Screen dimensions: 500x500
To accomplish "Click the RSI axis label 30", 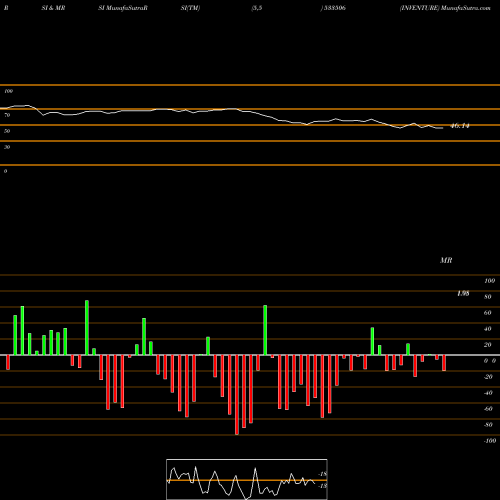I will point(7,147).
